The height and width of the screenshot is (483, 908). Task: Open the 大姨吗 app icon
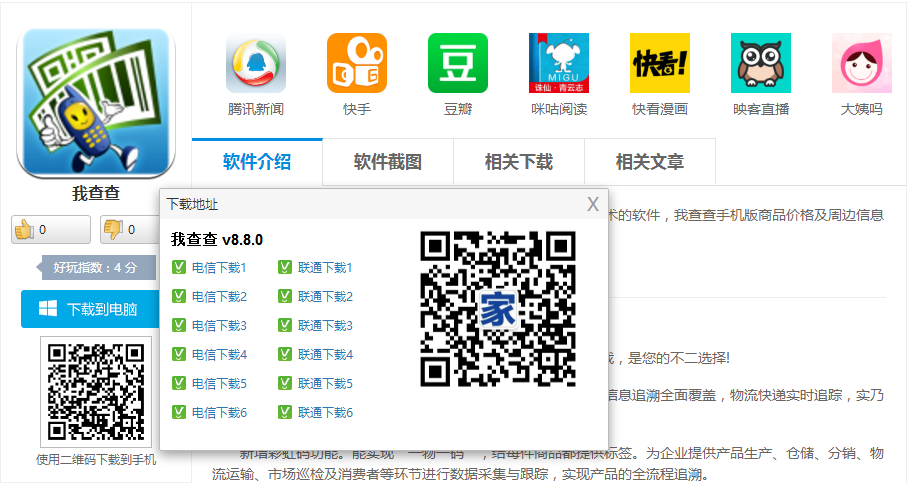[862, 63]
